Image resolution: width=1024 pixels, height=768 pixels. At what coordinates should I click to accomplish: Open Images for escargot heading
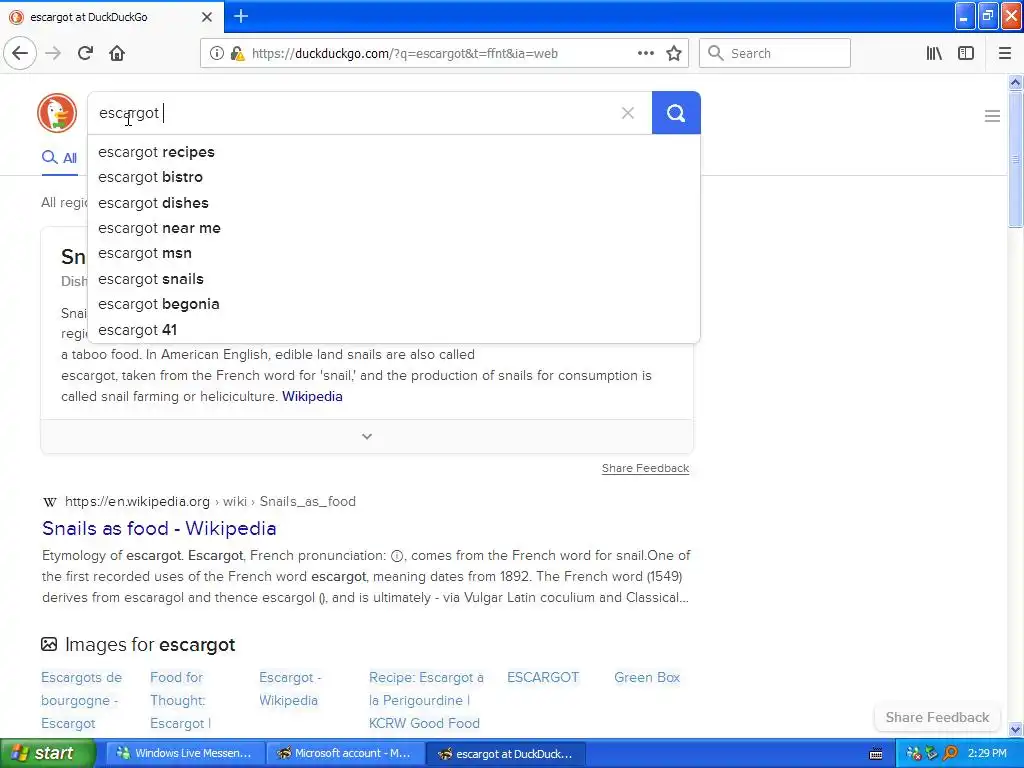click(150, 645)
